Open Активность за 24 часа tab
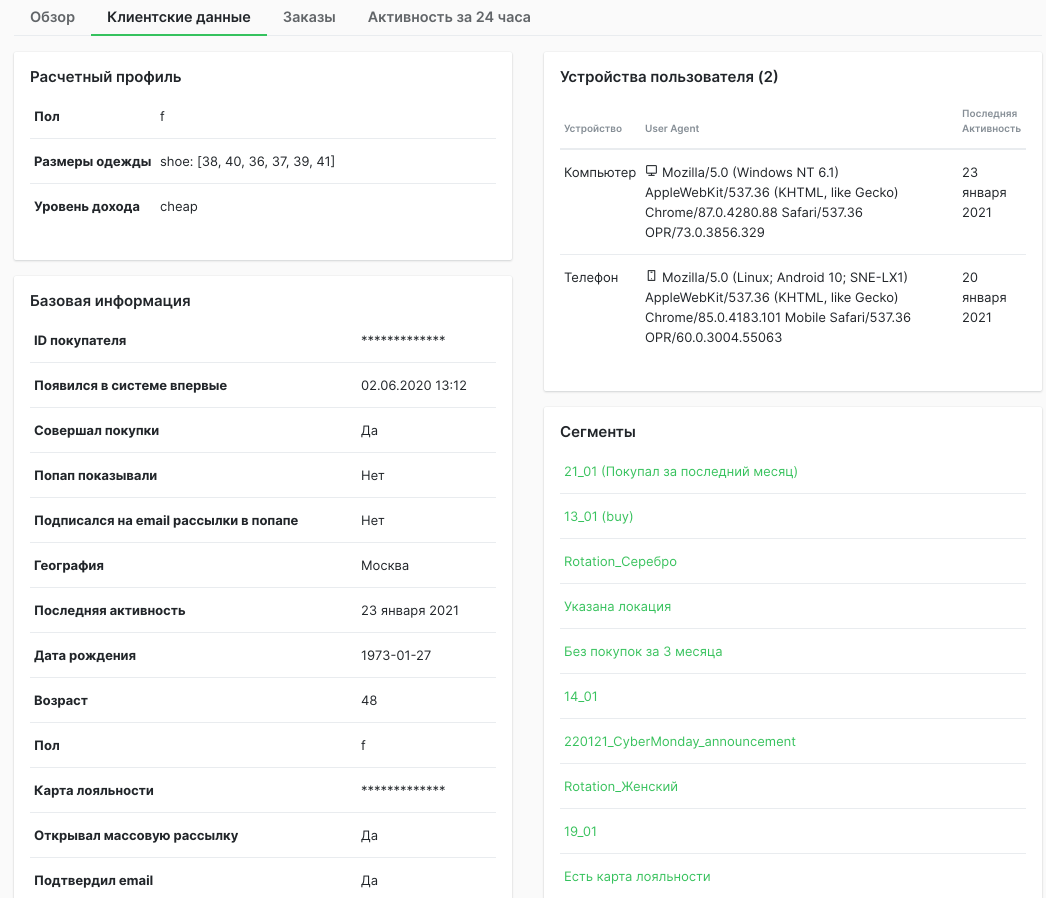Viewport: 1046px width, 898px height. click(449, 17)
